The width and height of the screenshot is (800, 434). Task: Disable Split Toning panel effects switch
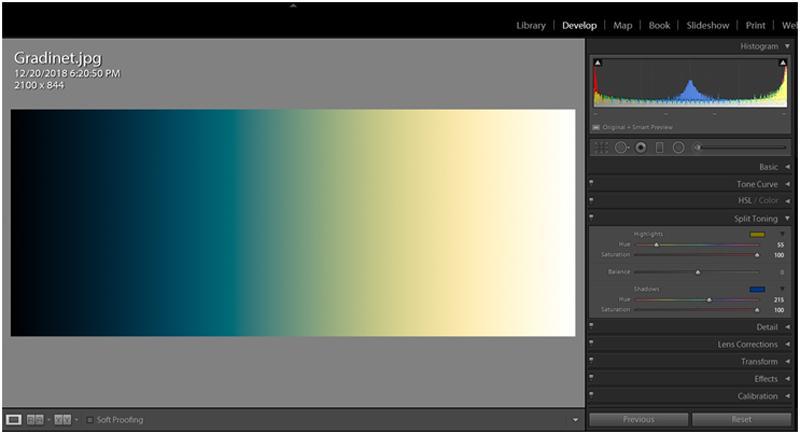592,218
